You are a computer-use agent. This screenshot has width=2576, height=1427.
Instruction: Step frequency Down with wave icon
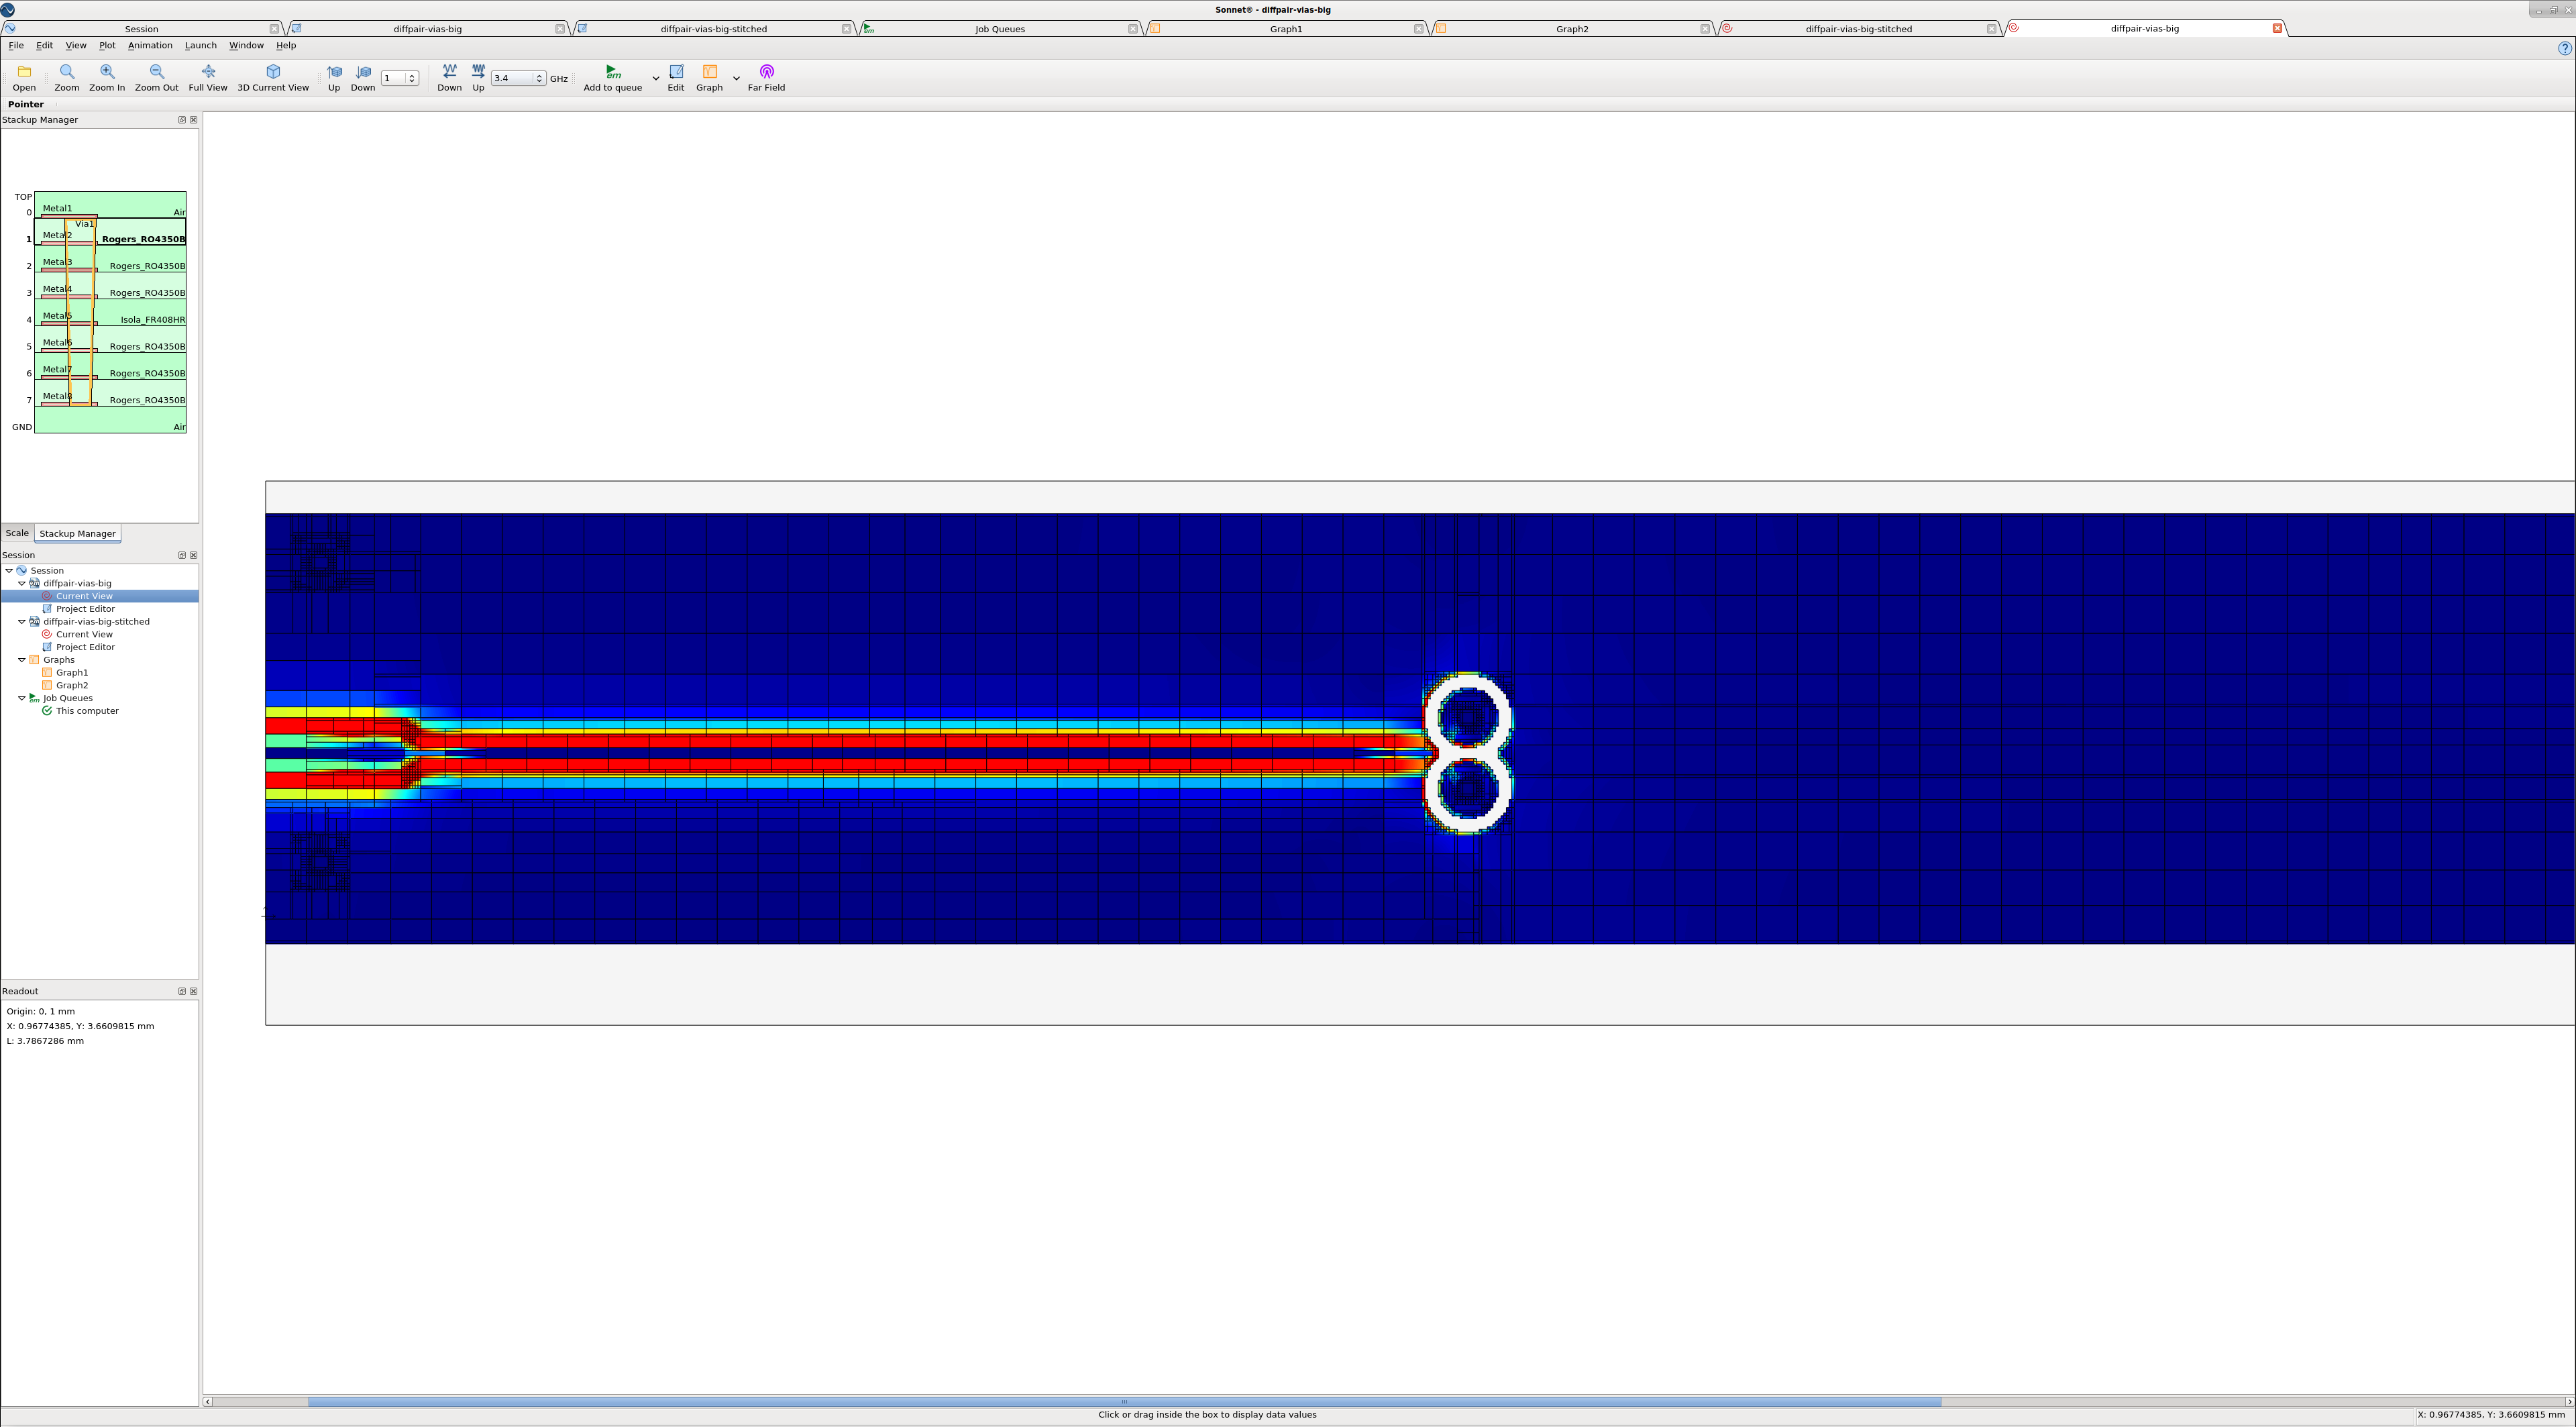click(x=450, y=72)
